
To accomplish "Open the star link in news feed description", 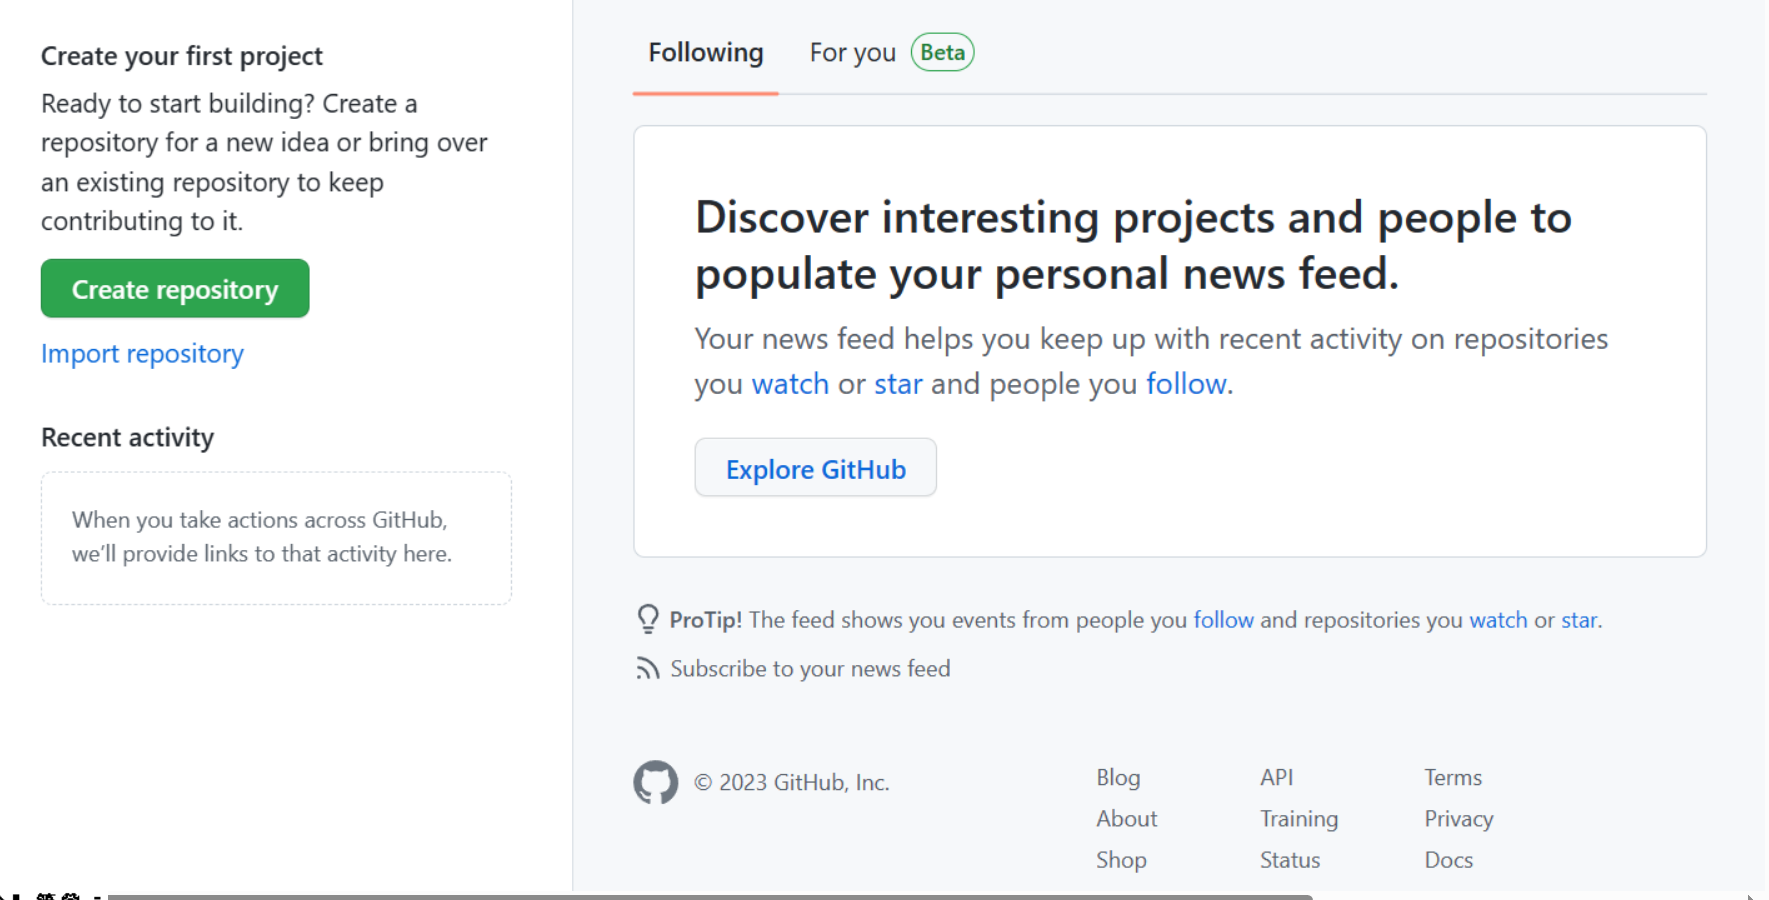I will 898,384.
